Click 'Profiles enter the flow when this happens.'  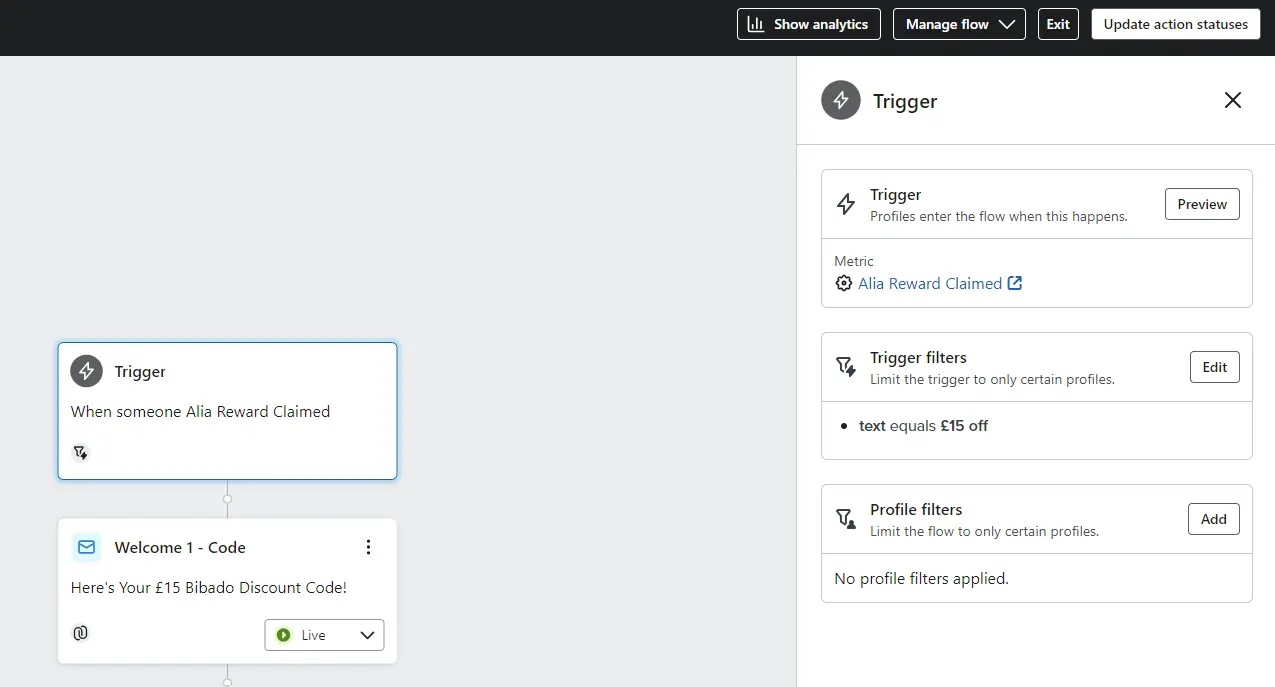(x=999, y=216)
